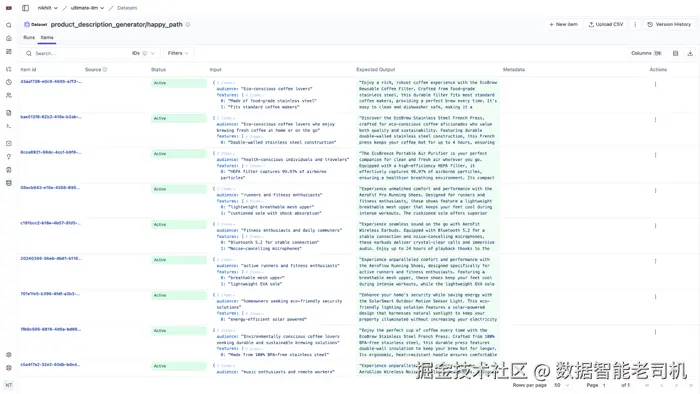Open item link c5a4f7e2

click(50, 365)
